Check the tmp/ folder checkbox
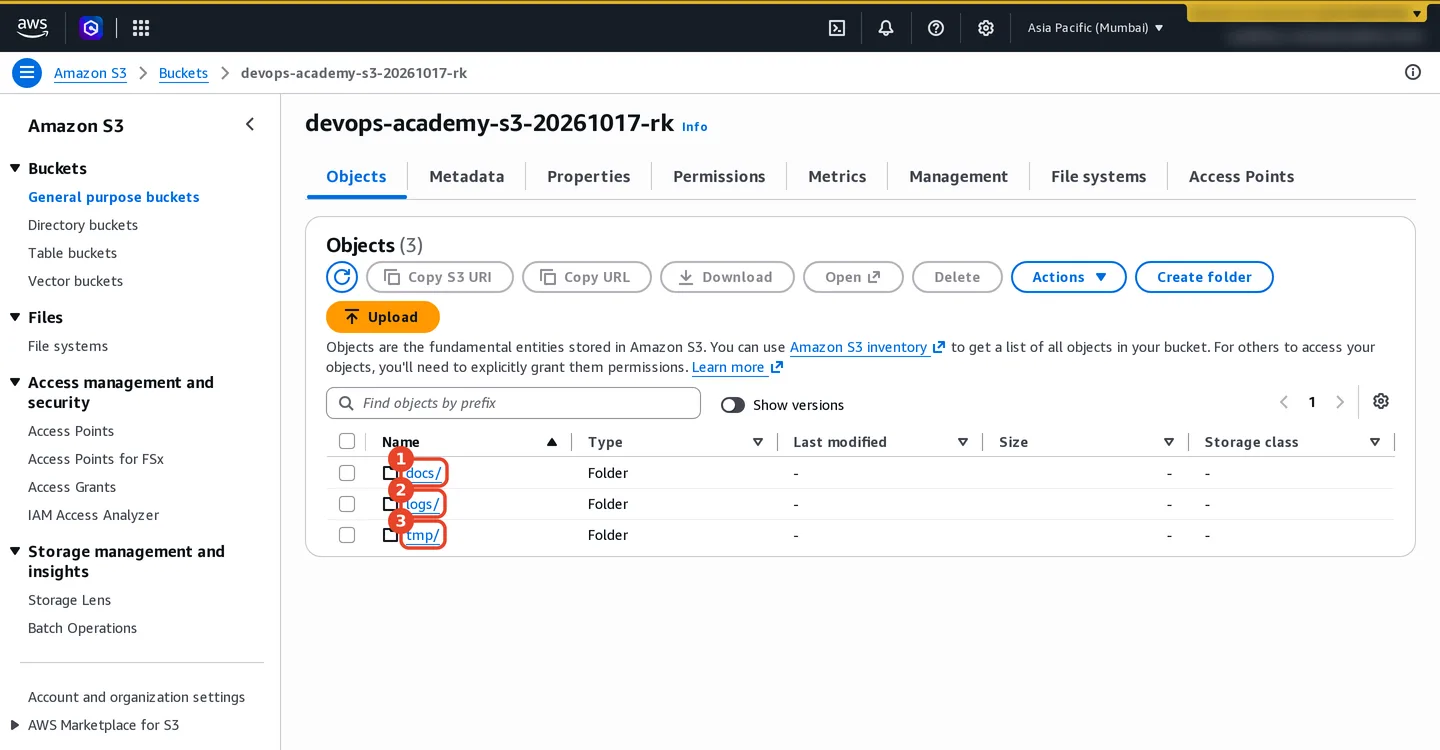Screen dimensions: 1440x750 click(347, 534)
